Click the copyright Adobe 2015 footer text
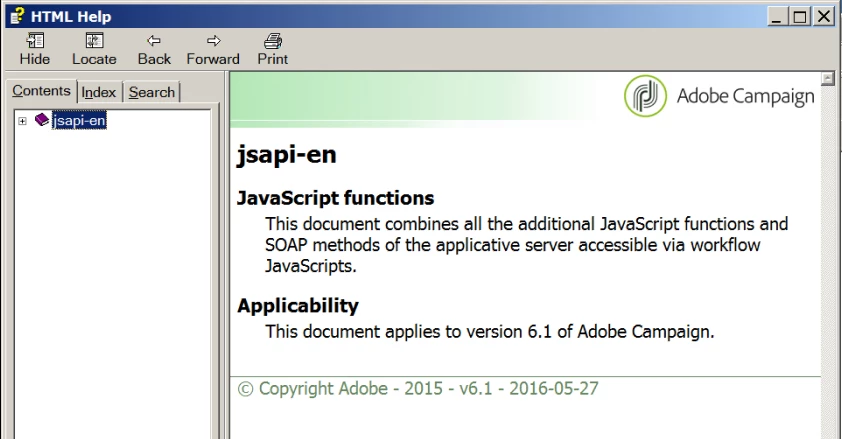 tap(418, 388)
